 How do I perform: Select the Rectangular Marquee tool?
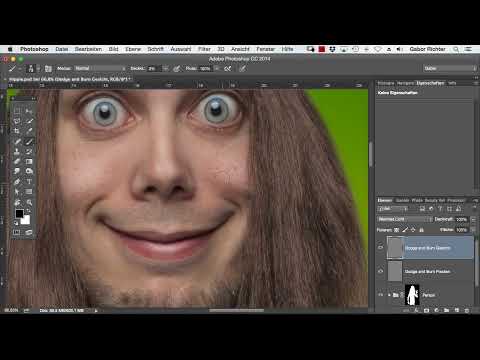tap(17, 111)
